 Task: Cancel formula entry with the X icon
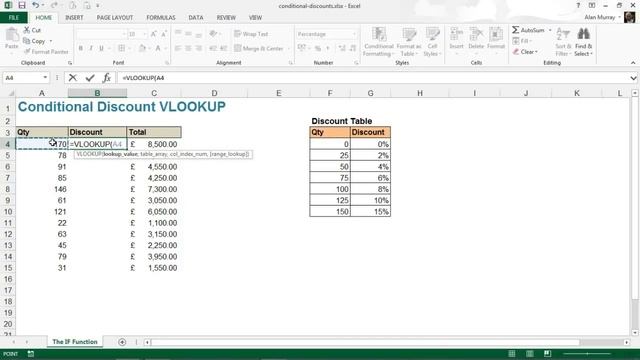(73, 78)
